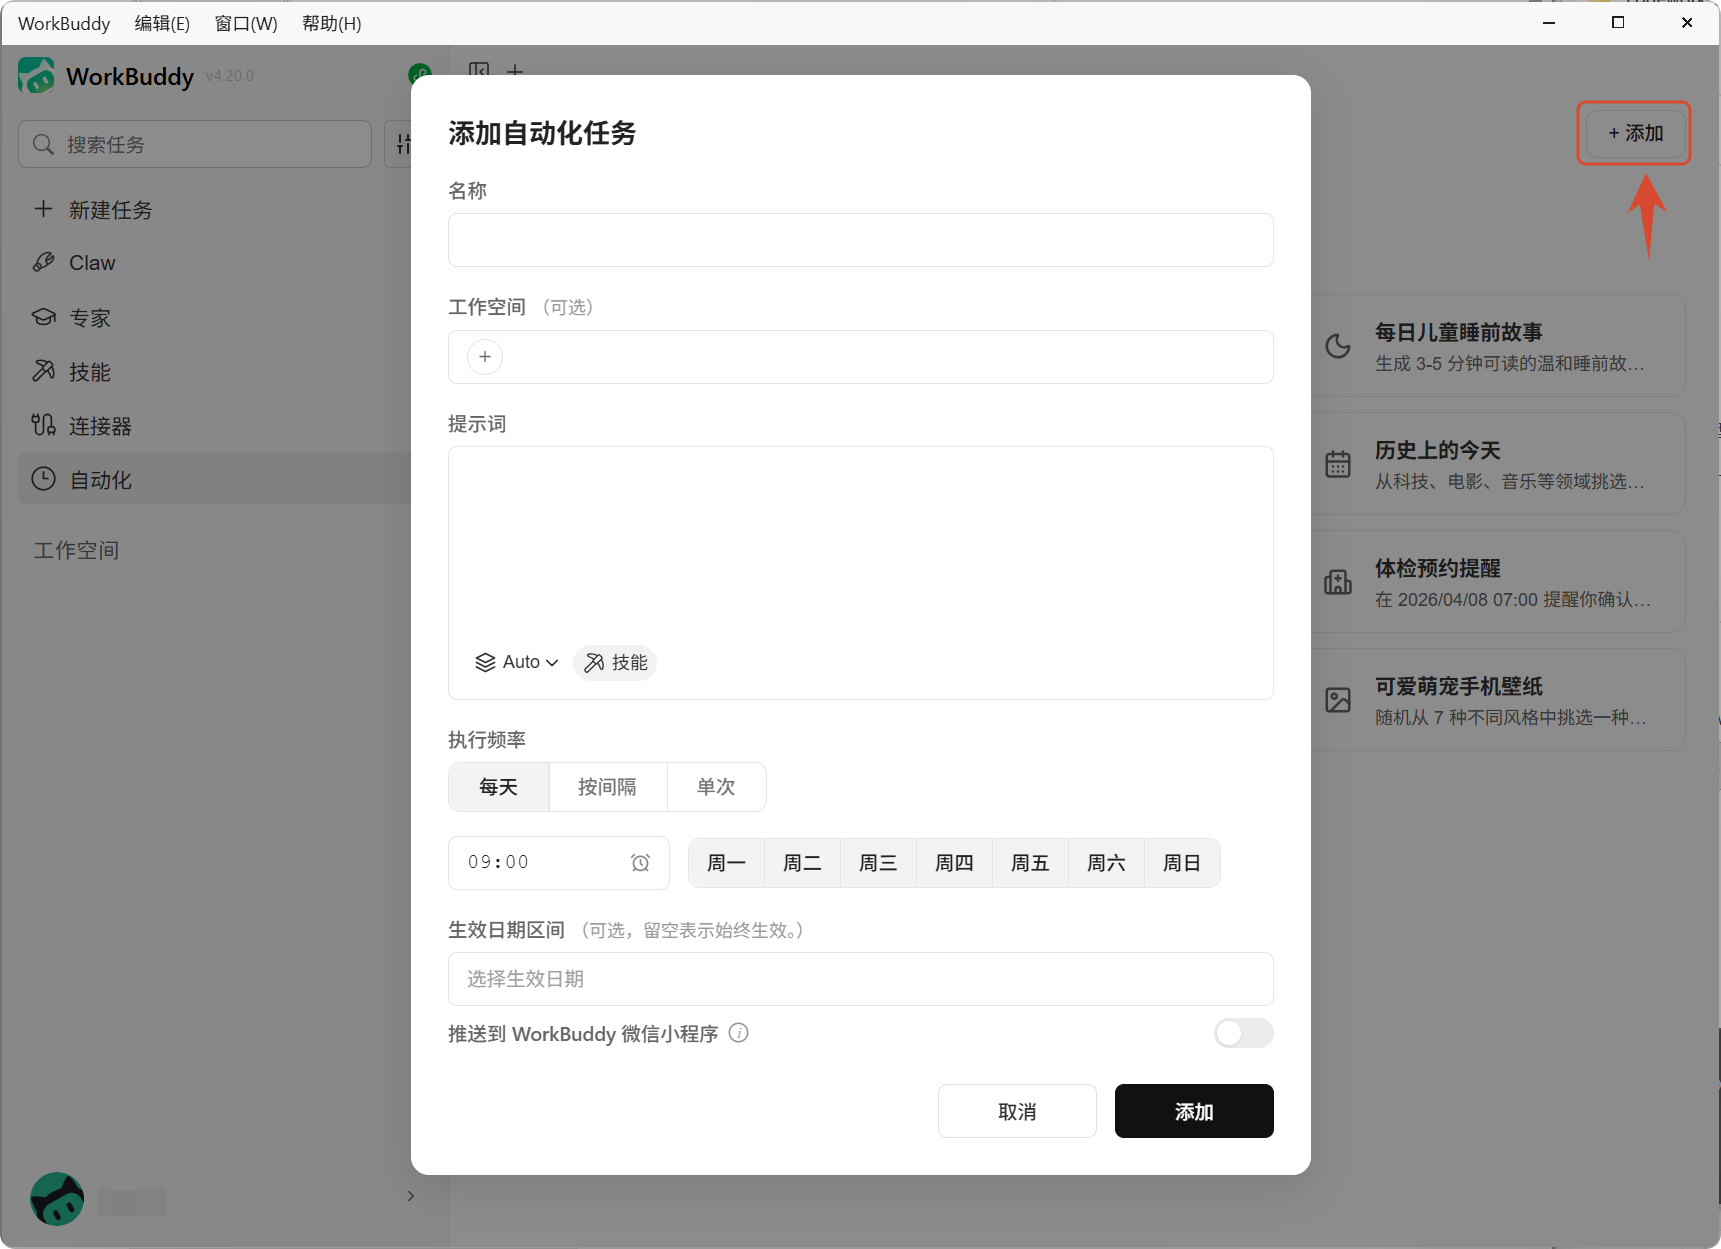Expand the user profile chevron at bottom

coord(411,1196)
